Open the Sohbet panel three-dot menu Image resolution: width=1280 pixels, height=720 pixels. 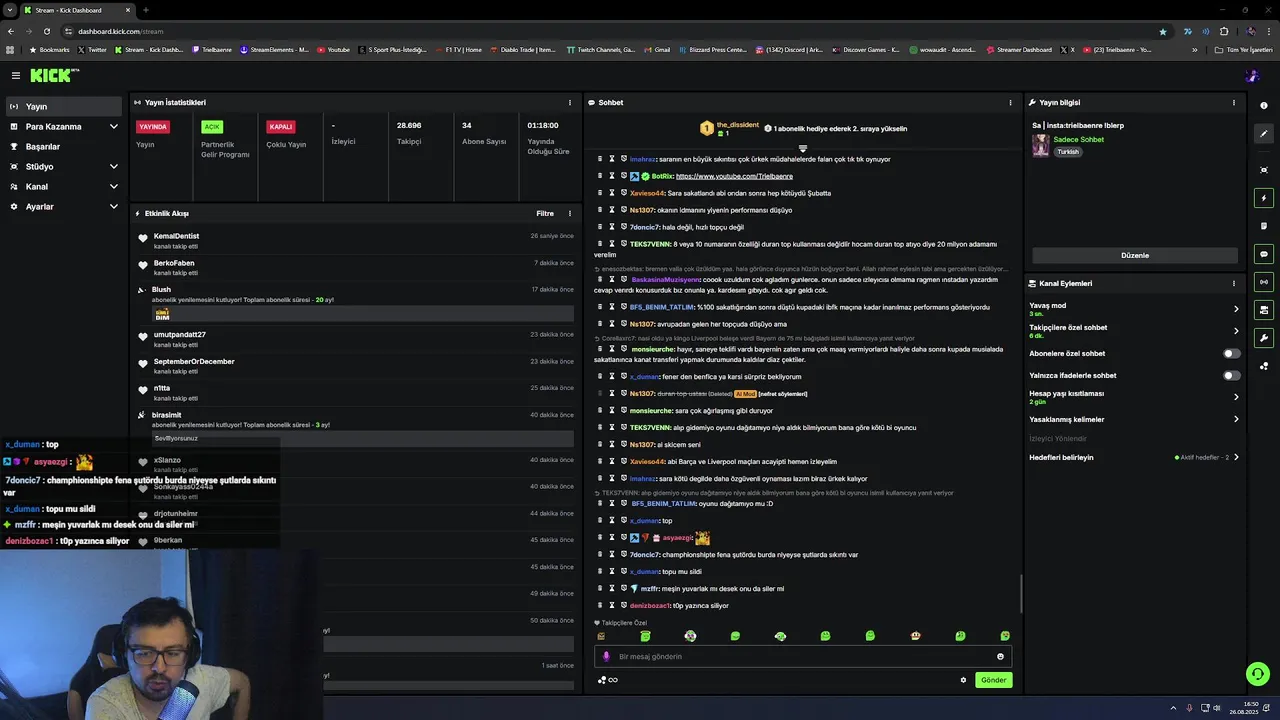pyautogui.click(x=1010, y=102)
